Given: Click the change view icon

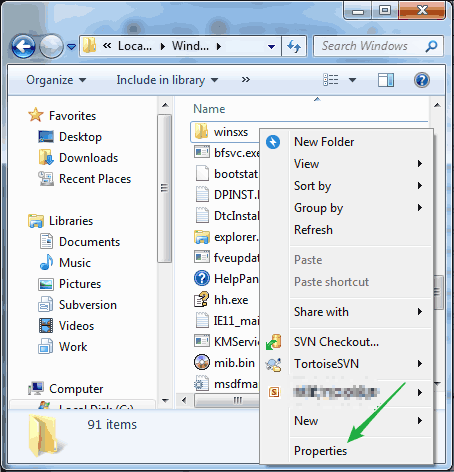Looking at the screenshot, I should point(331,80).
